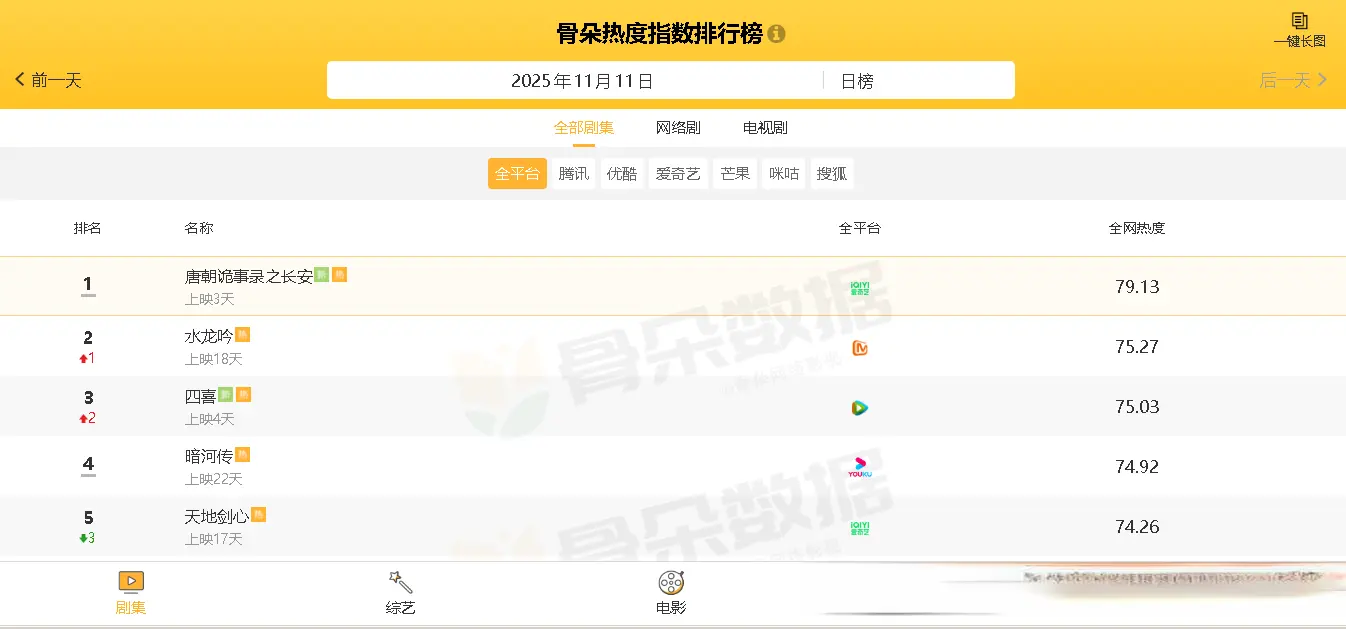This screenshot has height=629, width=1346.
Task: Click the 一键长图 screenshot icon
Action: point(1299,21)
